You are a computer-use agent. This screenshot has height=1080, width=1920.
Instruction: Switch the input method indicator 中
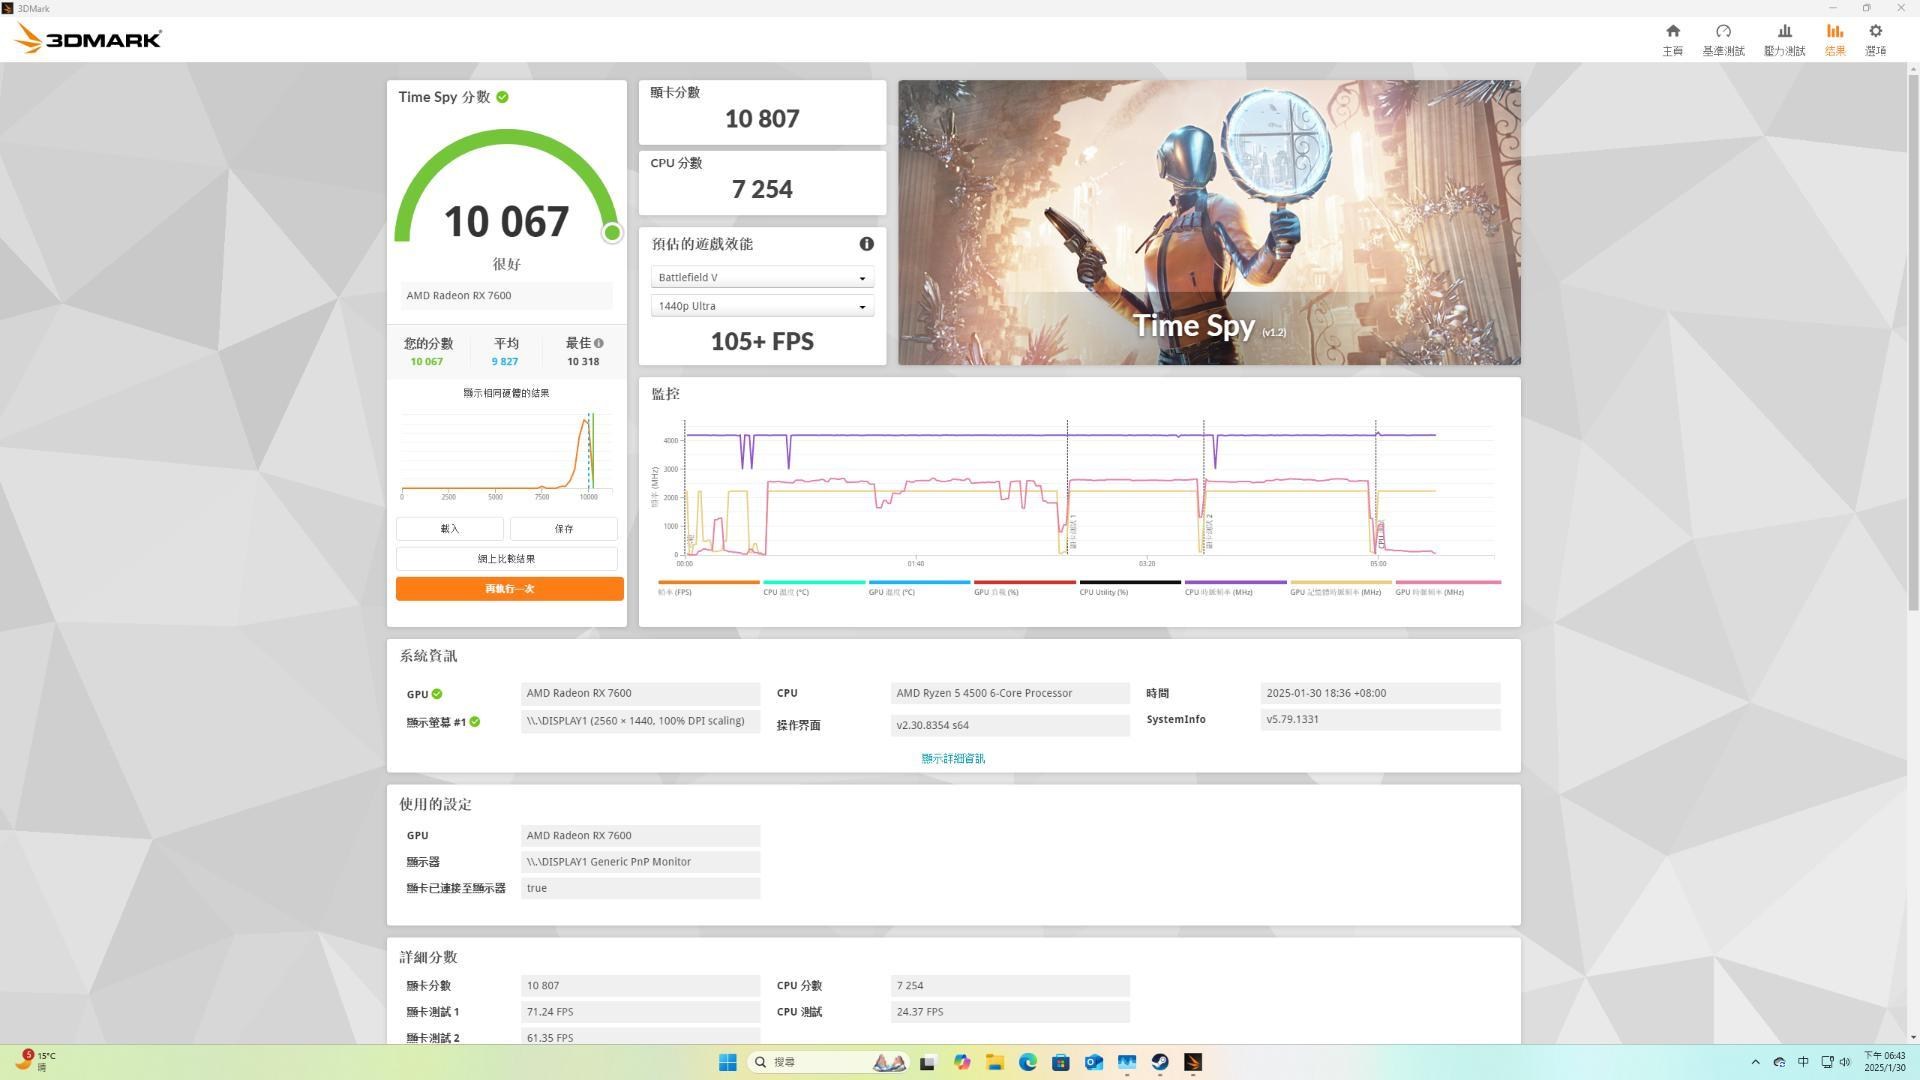[1803, 1062]
